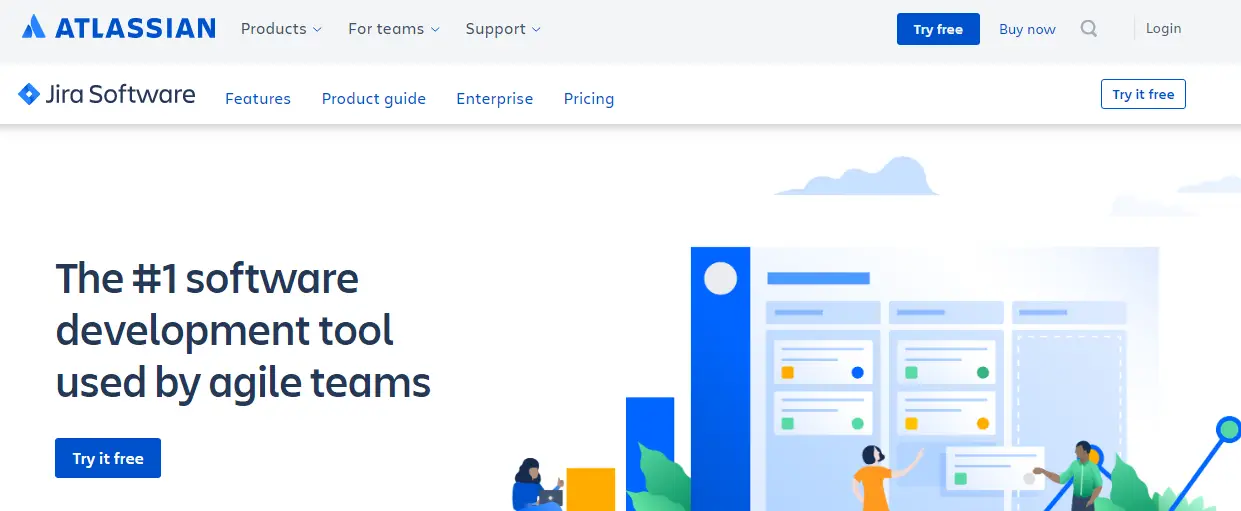Screen dimensions: 1241x511
Task: Click the Jira Software logo
Action: pyautogui.click(x=107, y=95)
